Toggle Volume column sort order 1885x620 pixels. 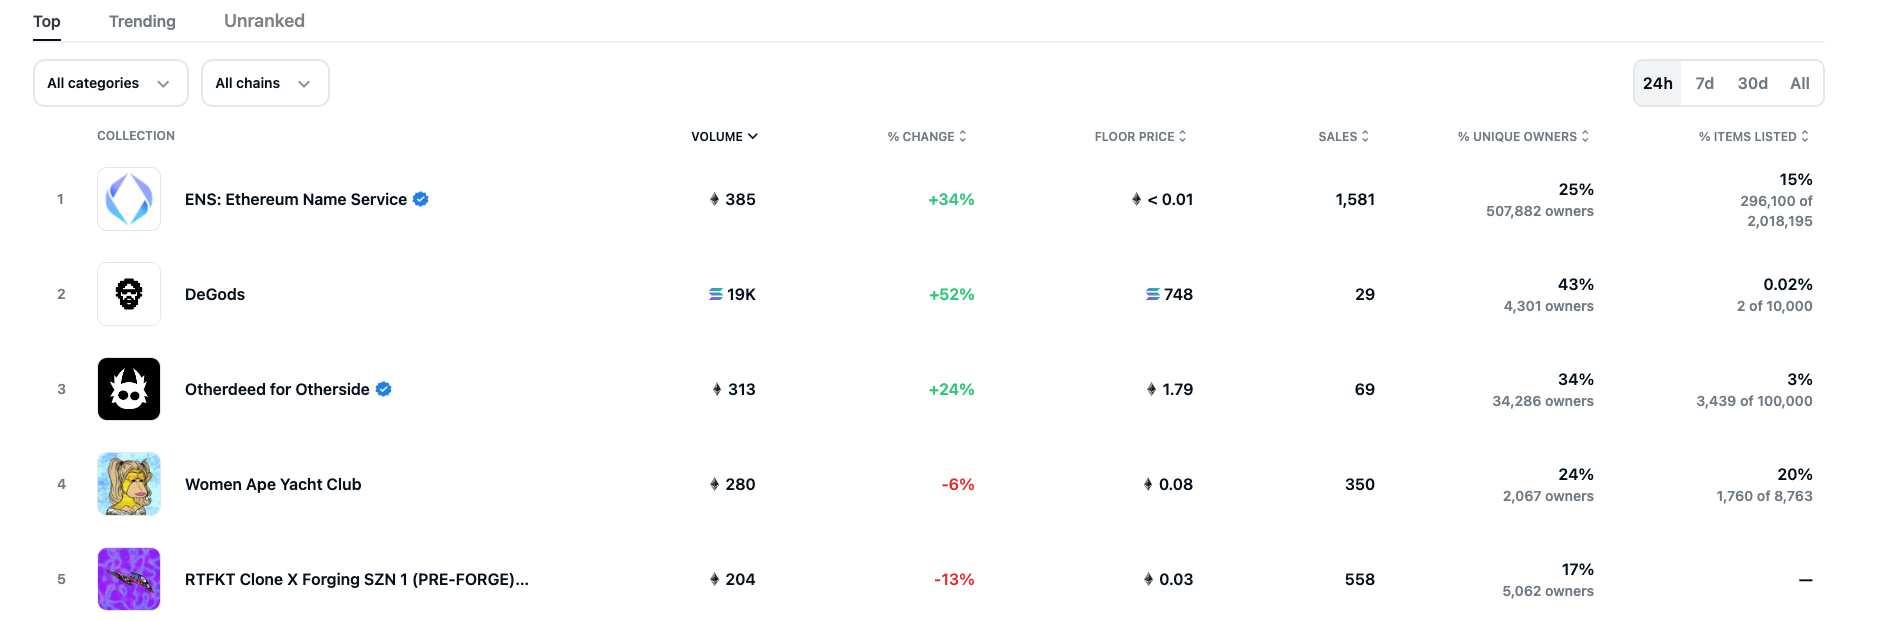(724, 136)
